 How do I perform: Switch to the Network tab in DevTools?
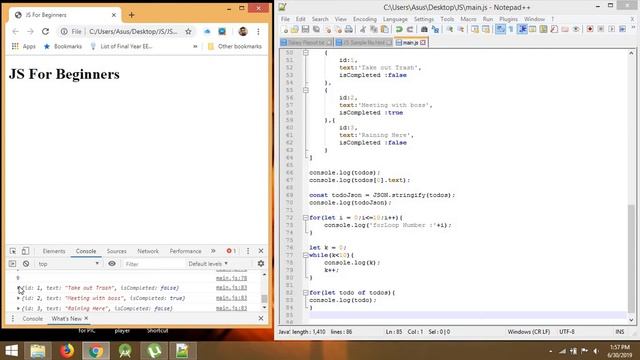[148, 251]
